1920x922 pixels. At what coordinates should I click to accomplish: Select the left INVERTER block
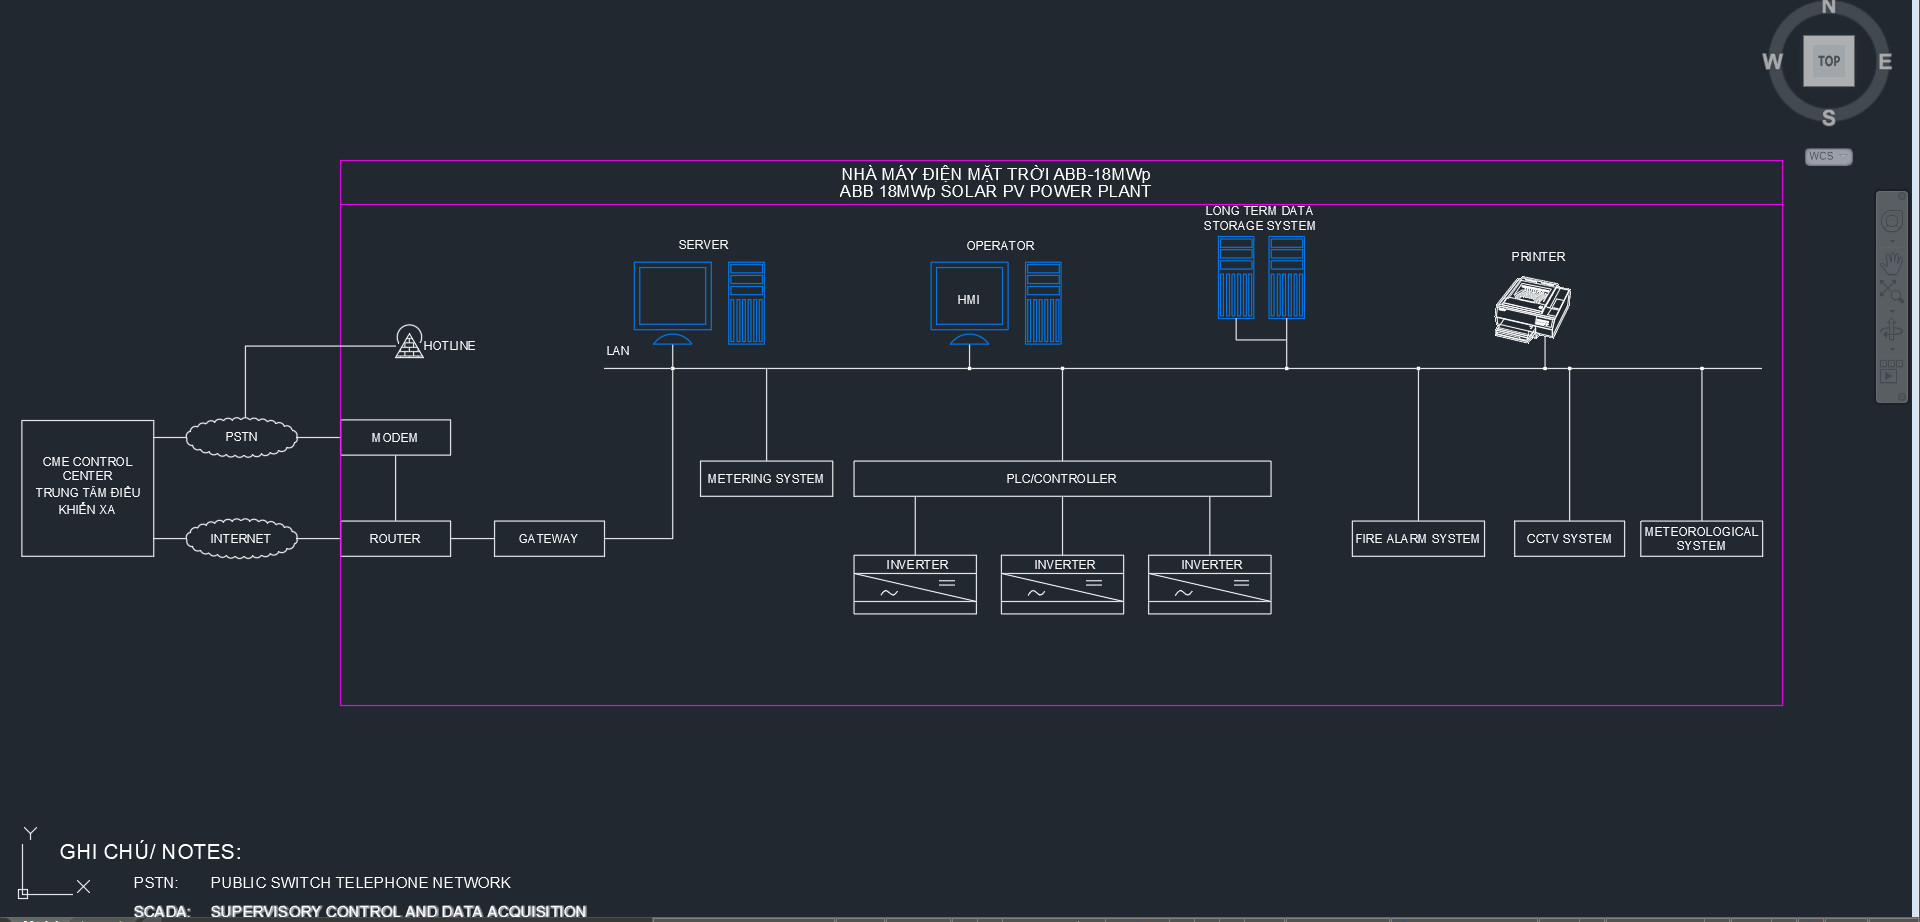tap(915, 584)
